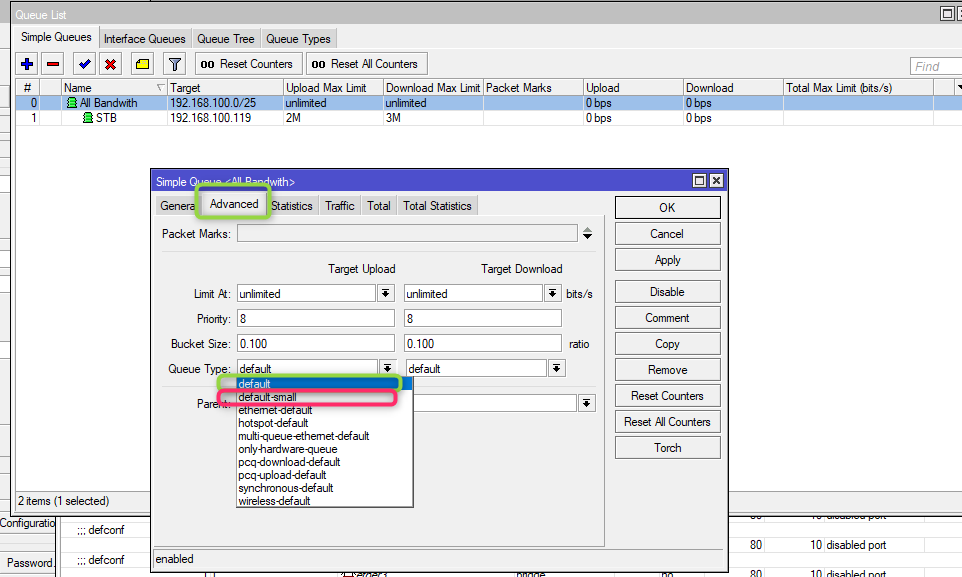Switch to Simple Queues tab

(x=56, y=37)
